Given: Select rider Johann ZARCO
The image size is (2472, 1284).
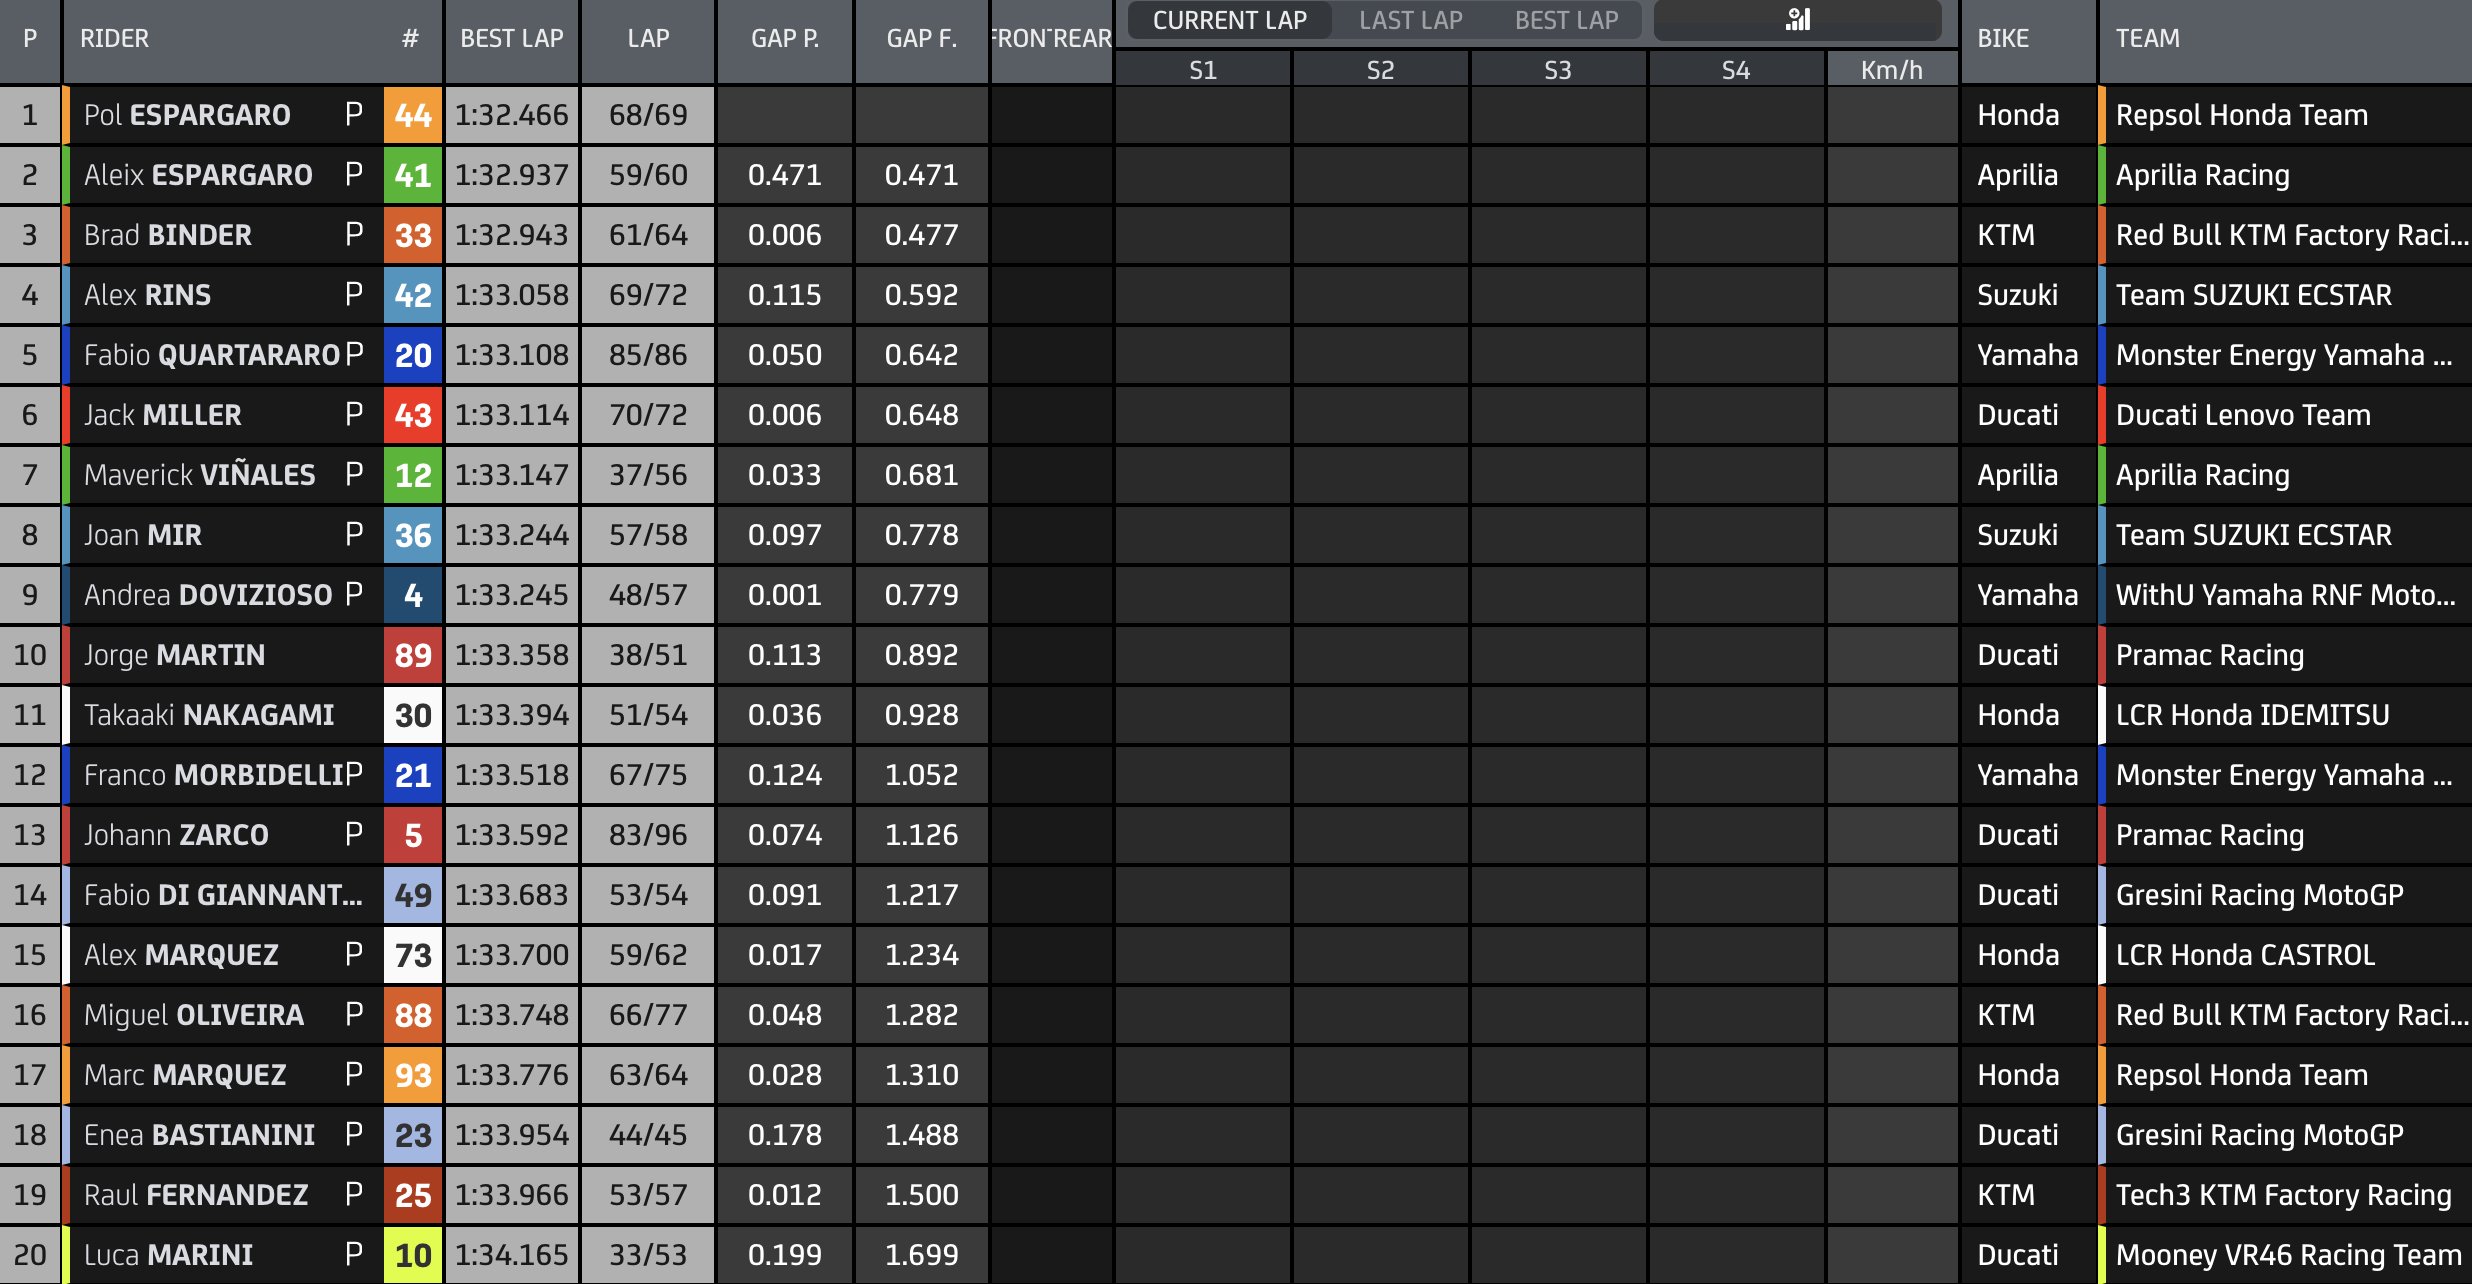Looking at the screenshot, I should coord(176,835).
